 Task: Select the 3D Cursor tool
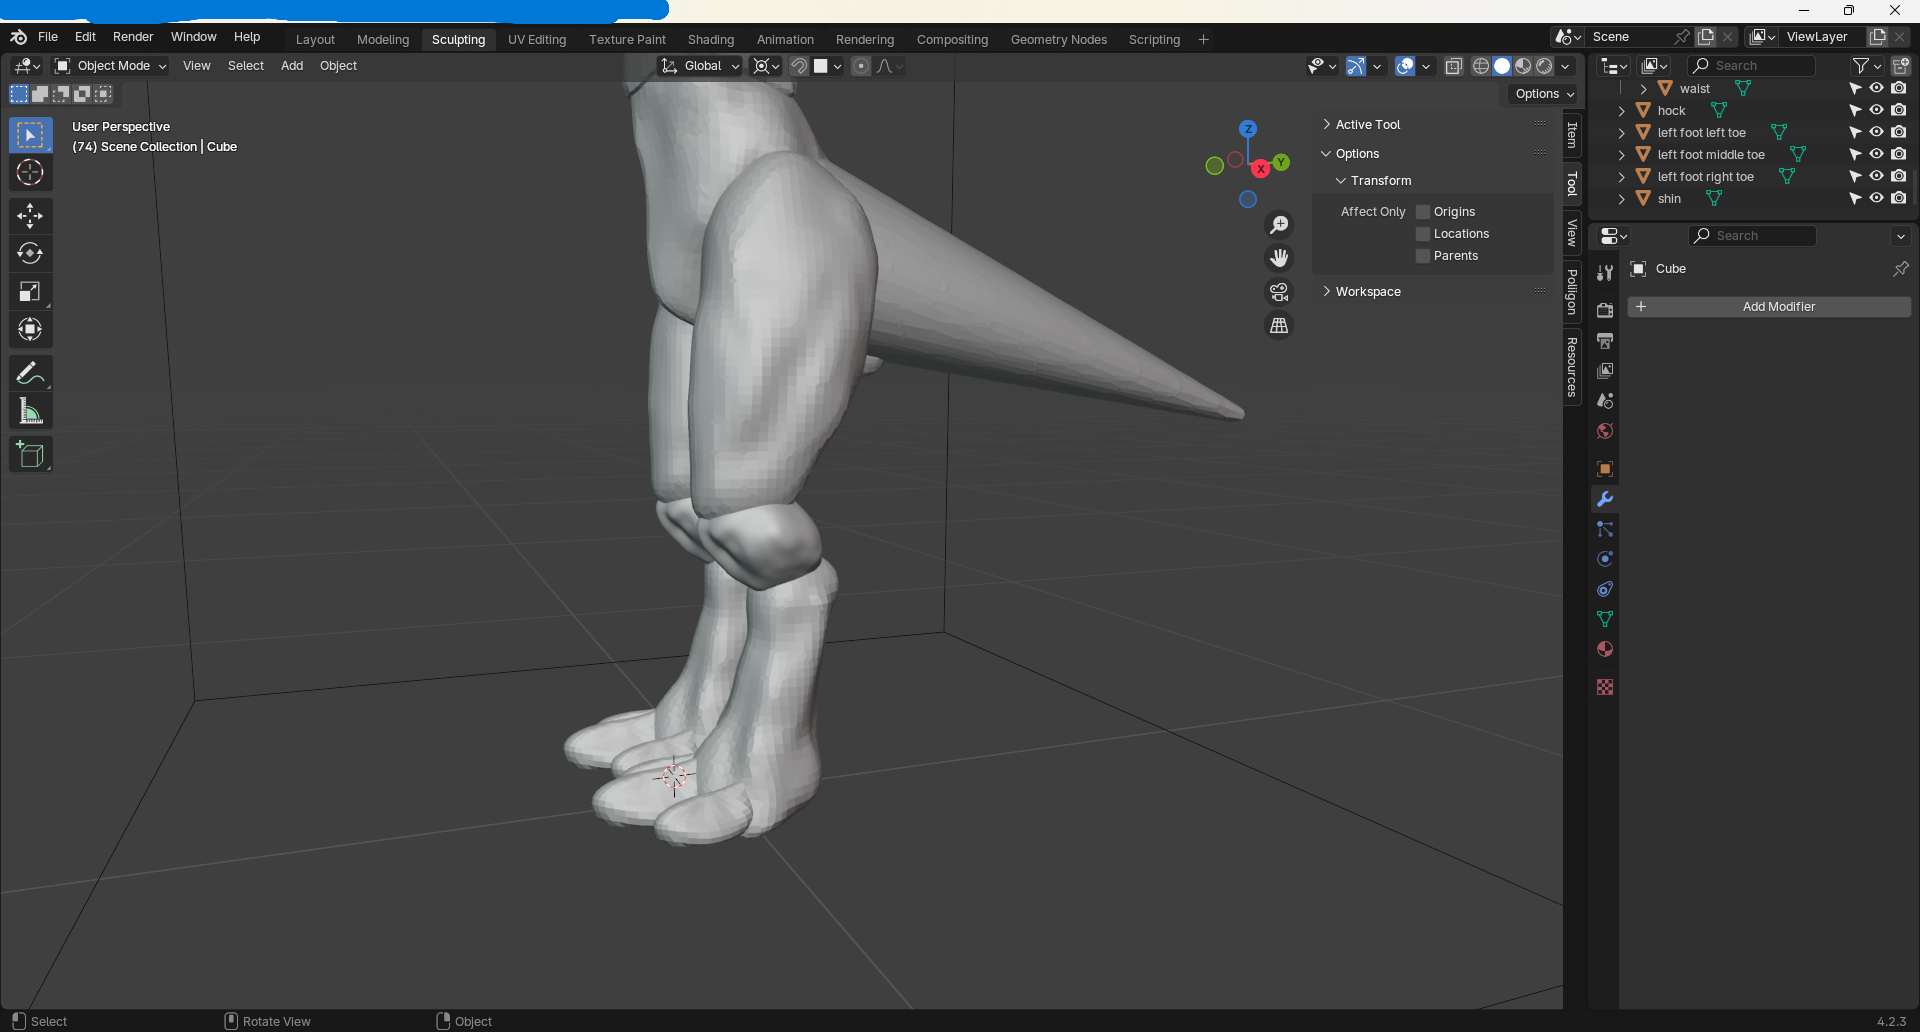click(x=30, y=173)
